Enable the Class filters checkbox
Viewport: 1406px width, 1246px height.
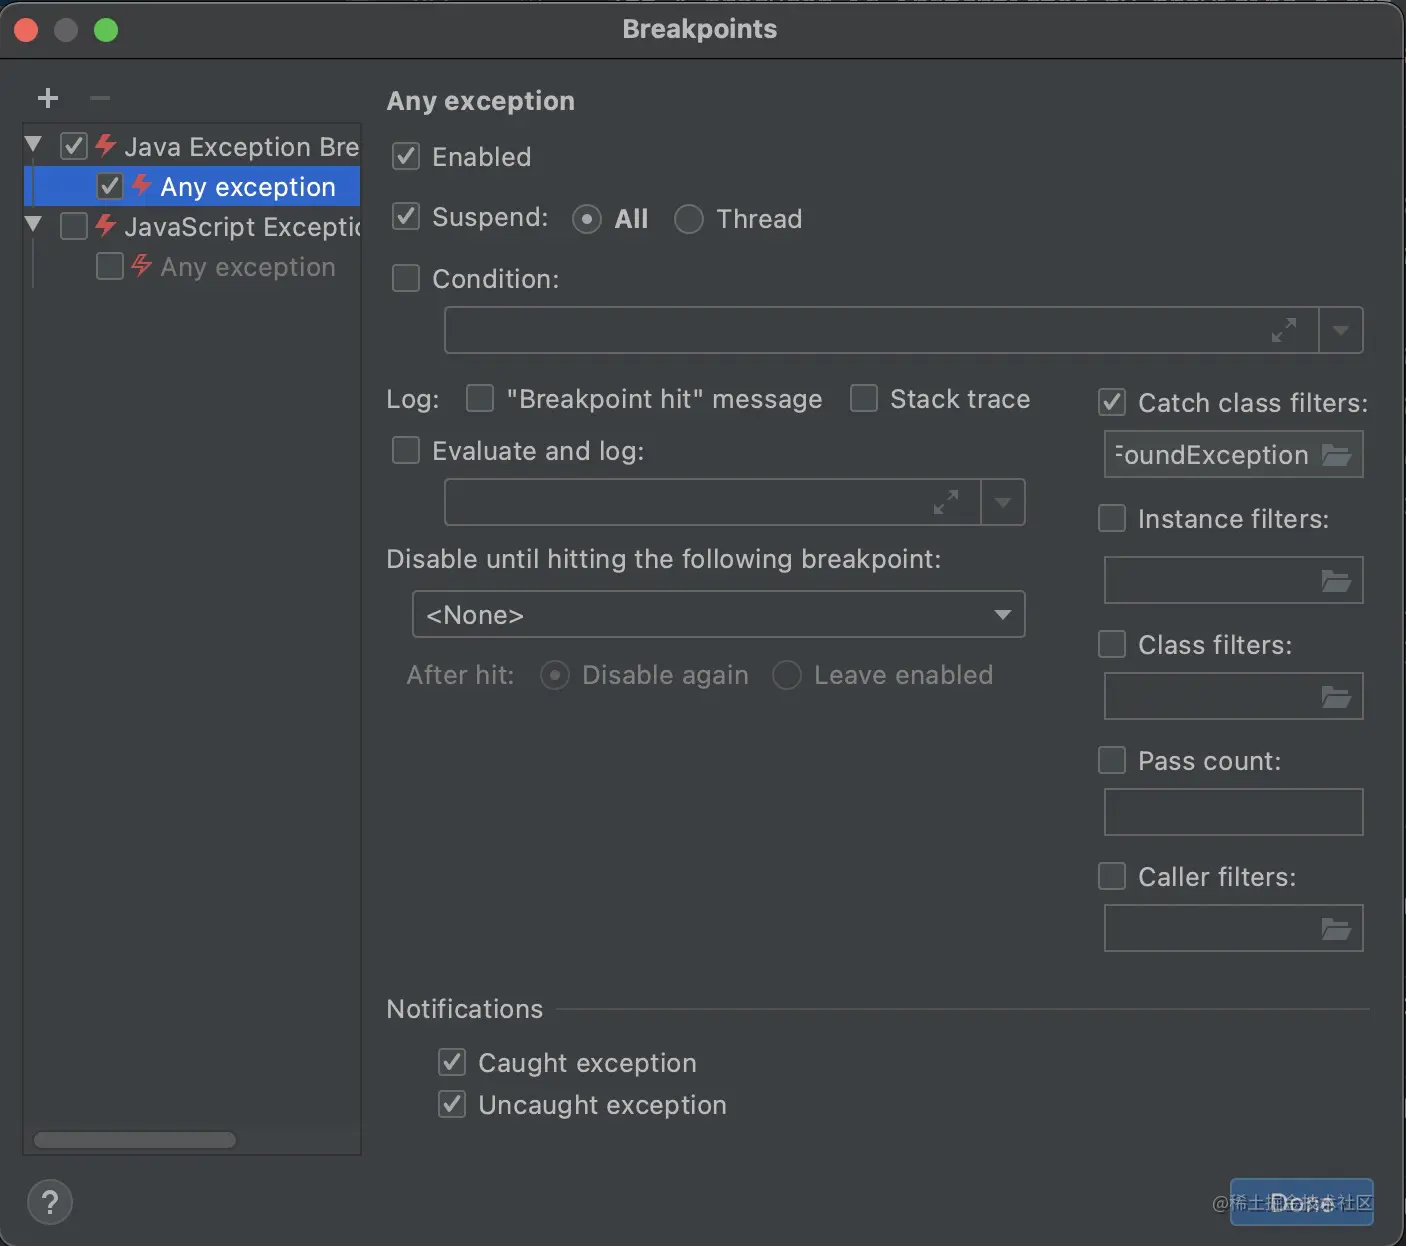pyautogui.click(x=1112, y=644)
